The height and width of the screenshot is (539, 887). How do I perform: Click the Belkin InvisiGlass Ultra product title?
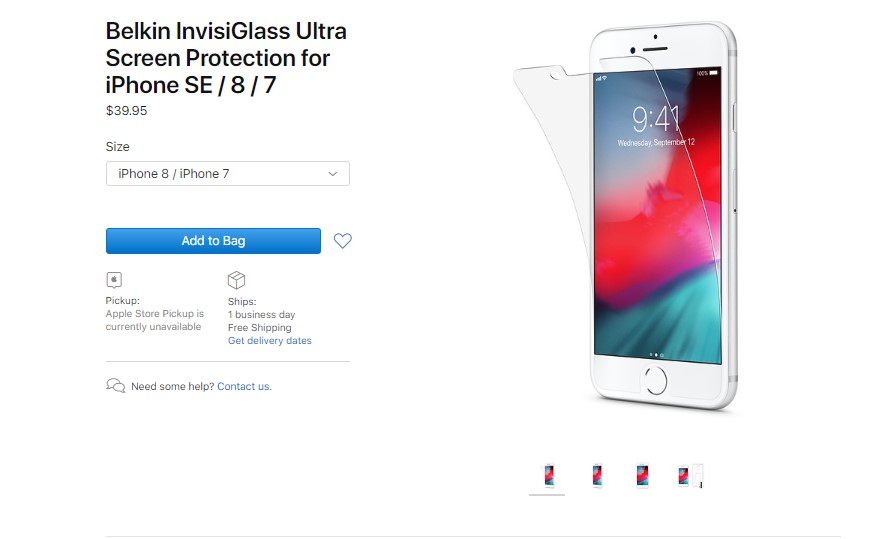coord(226,58)
